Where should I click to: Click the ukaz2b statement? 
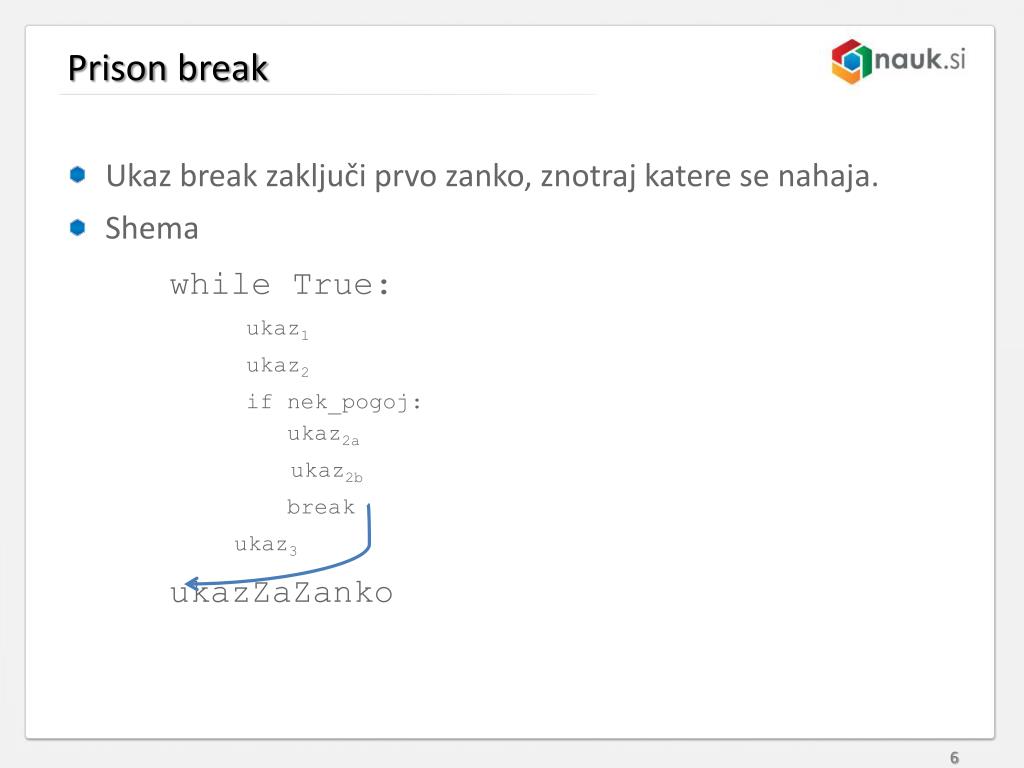point(327,472)
